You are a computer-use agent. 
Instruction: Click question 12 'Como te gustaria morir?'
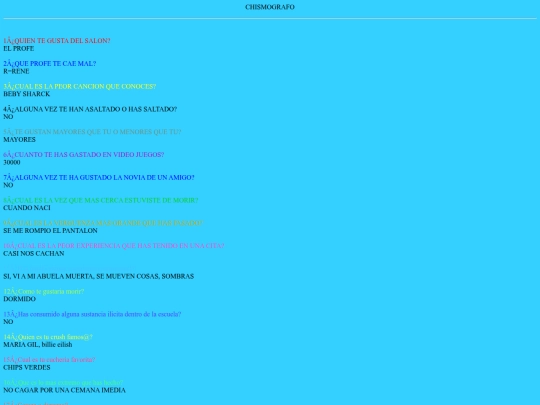44,291
